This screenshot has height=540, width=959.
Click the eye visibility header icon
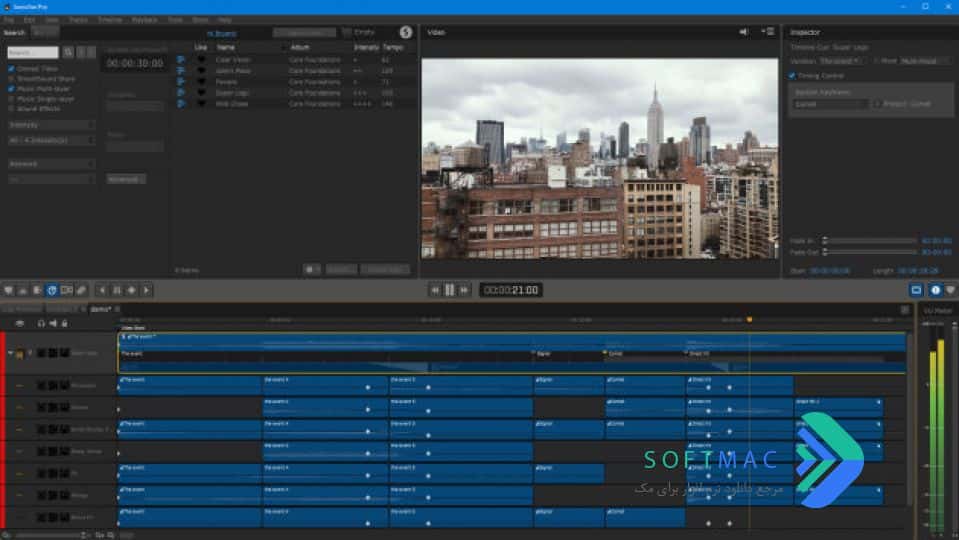tap(20, 324)
